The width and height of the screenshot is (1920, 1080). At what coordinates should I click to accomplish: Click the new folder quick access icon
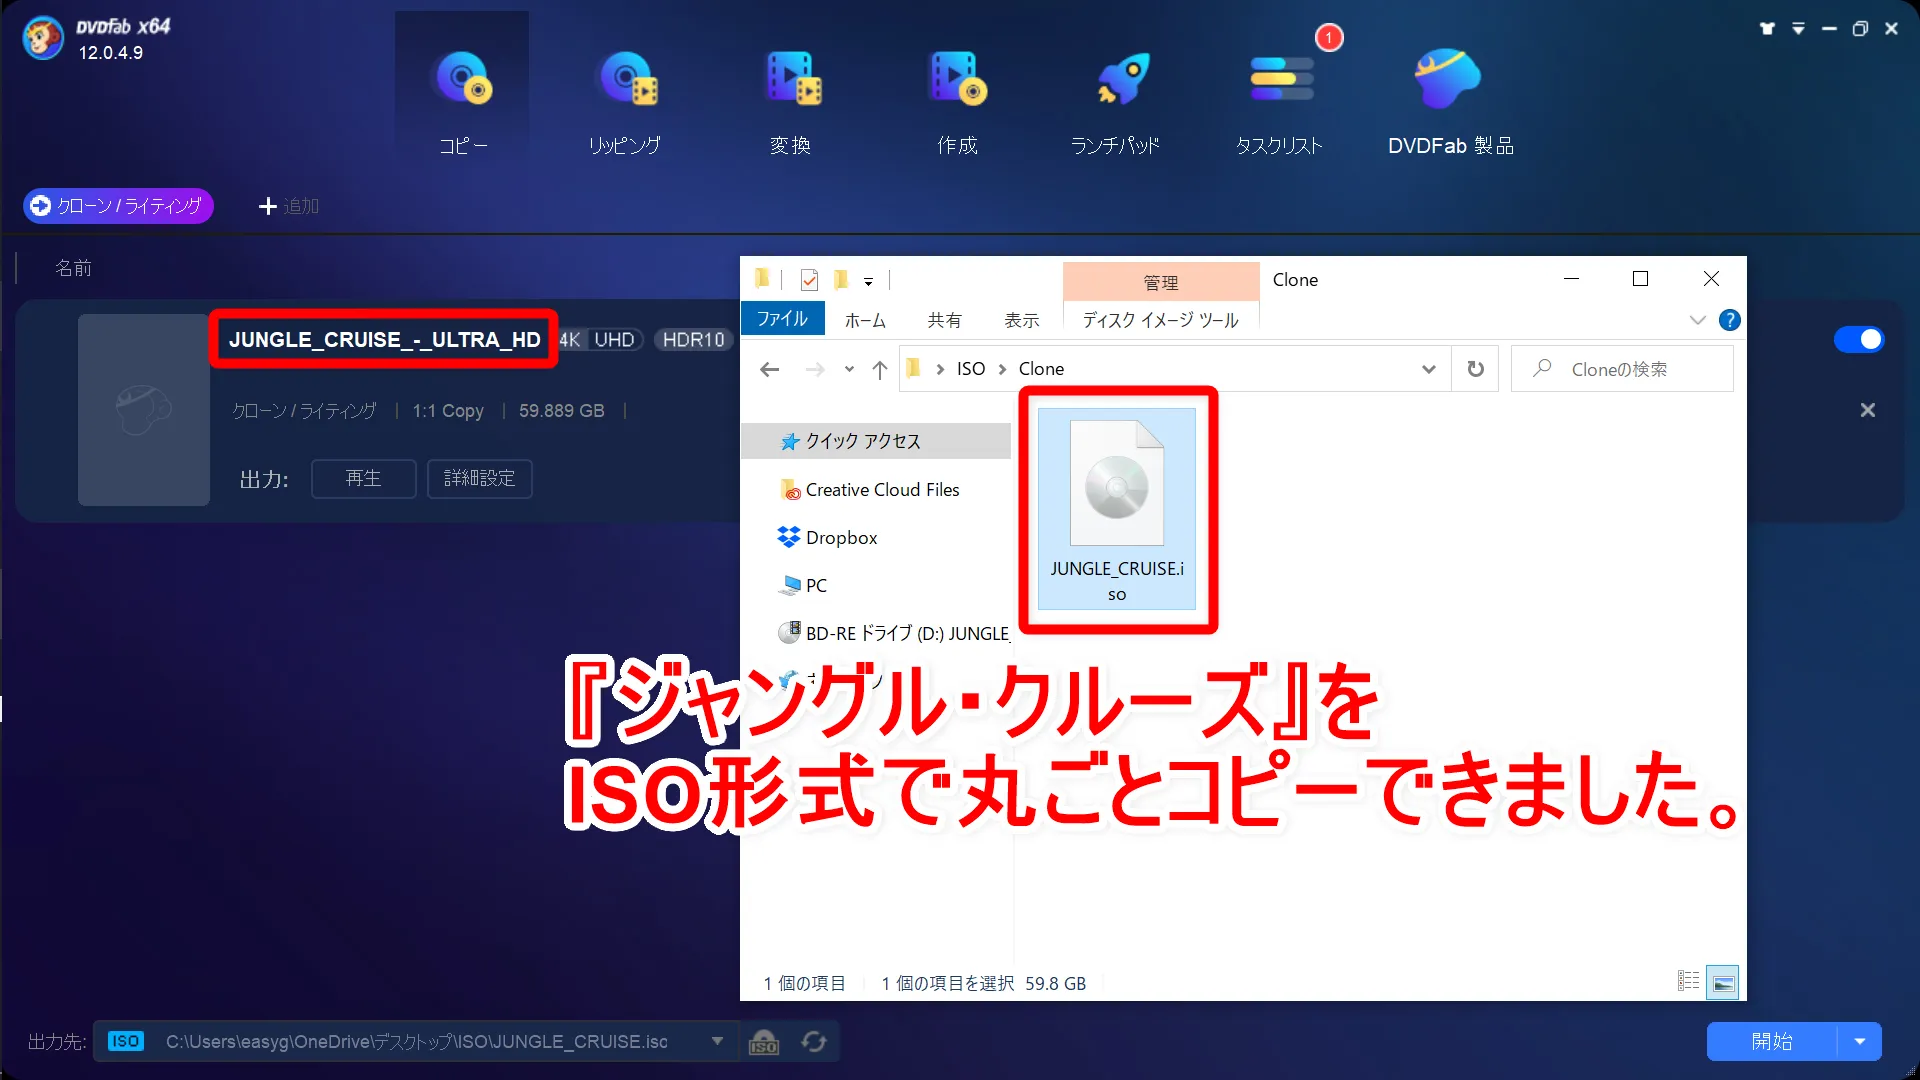tap(841, 279)
